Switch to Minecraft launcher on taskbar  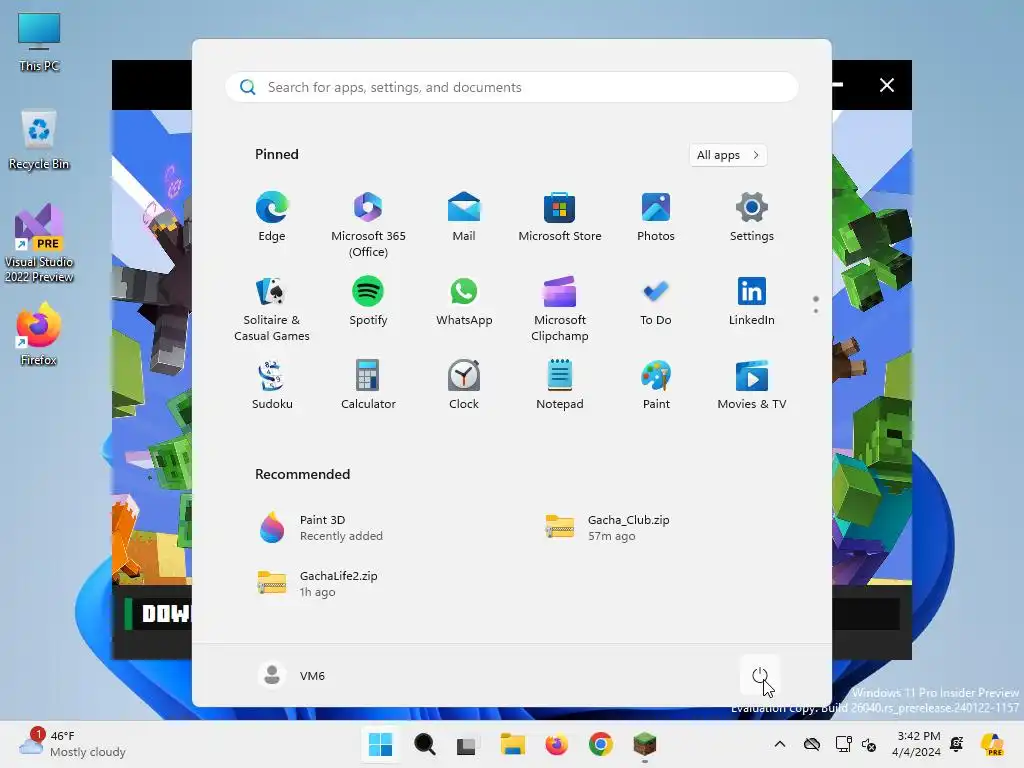point(645,744)
